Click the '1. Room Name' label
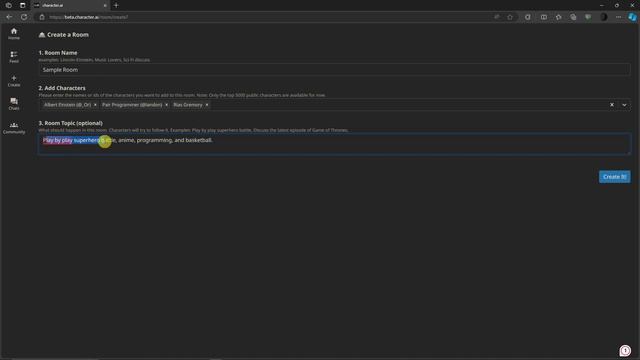 click(x=58, y=53)
